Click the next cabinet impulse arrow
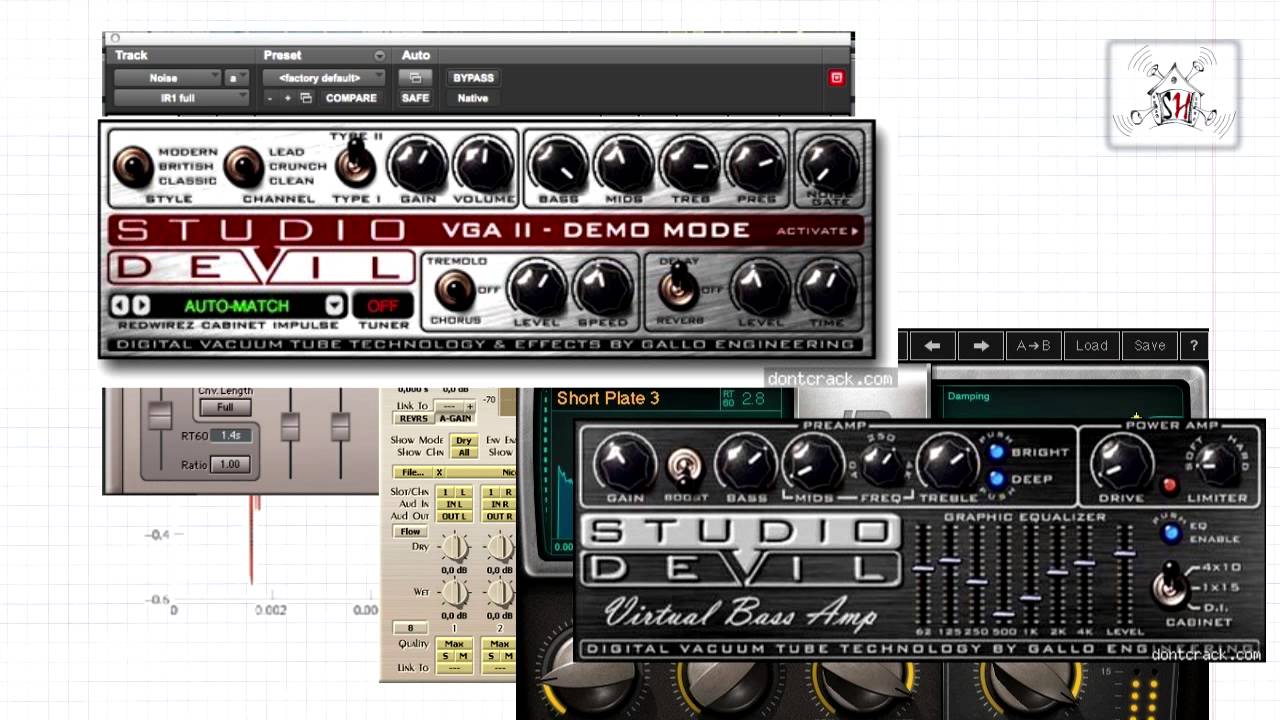This screenshot has width=1280, height=720. [x=141, y=306]
